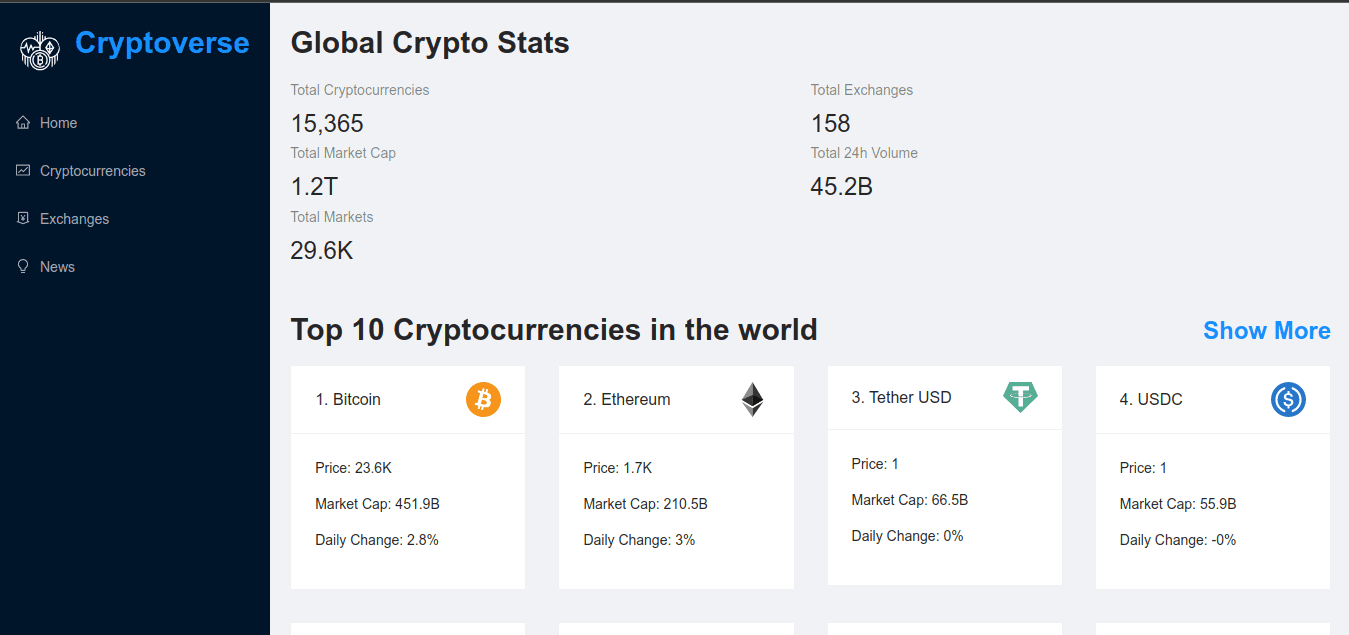Click the Ethereum diamond icon
Screen dimensions: 1349x635
click(x=751, y=399)
